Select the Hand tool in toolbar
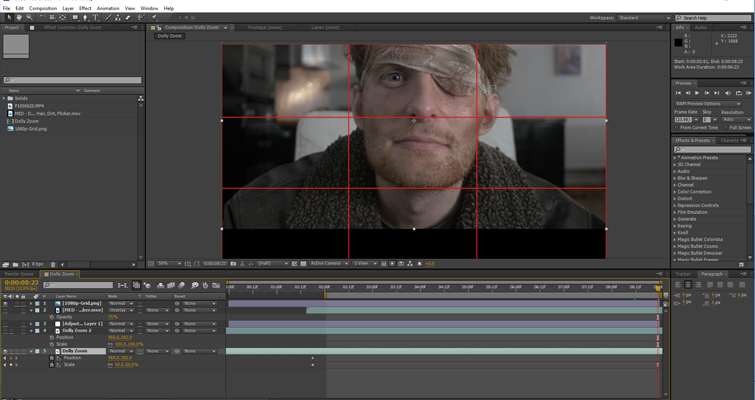This screenshot has width=755, height=400. pyautogui.click(x=21, y=17)
